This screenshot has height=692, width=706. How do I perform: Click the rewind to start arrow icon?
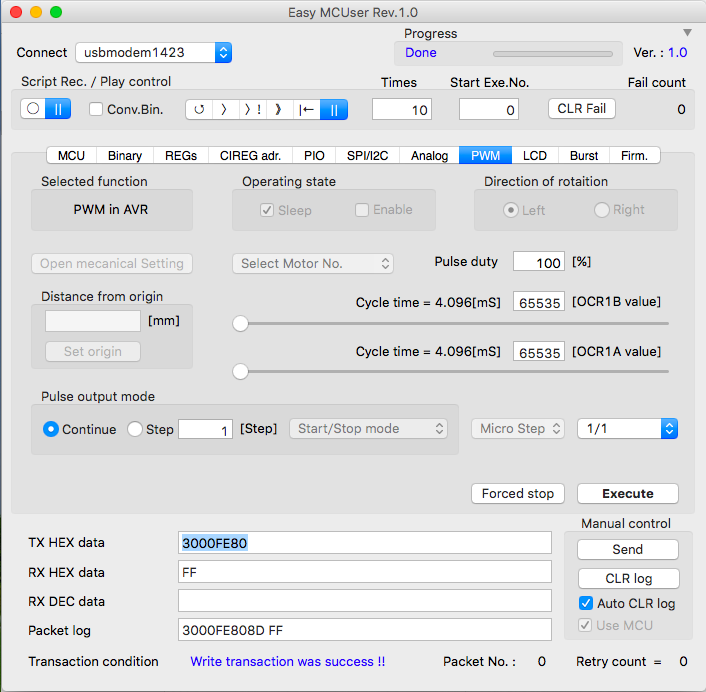[x=307, y=109]
